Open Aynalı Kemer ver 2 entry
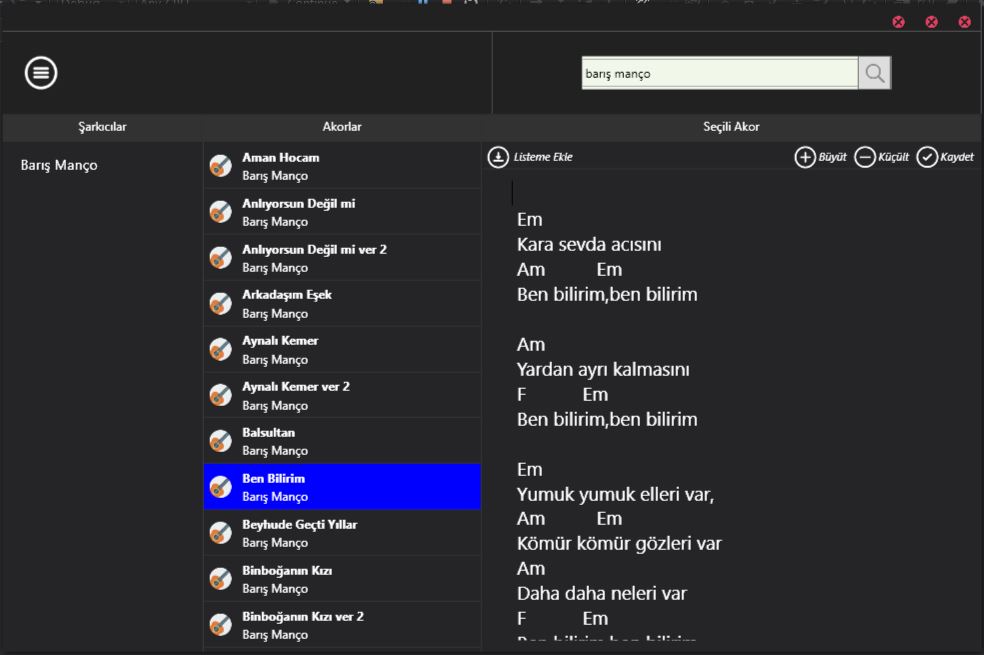Image resolution: width=984 pixels, height=655 pixels. tap(343, 395)
